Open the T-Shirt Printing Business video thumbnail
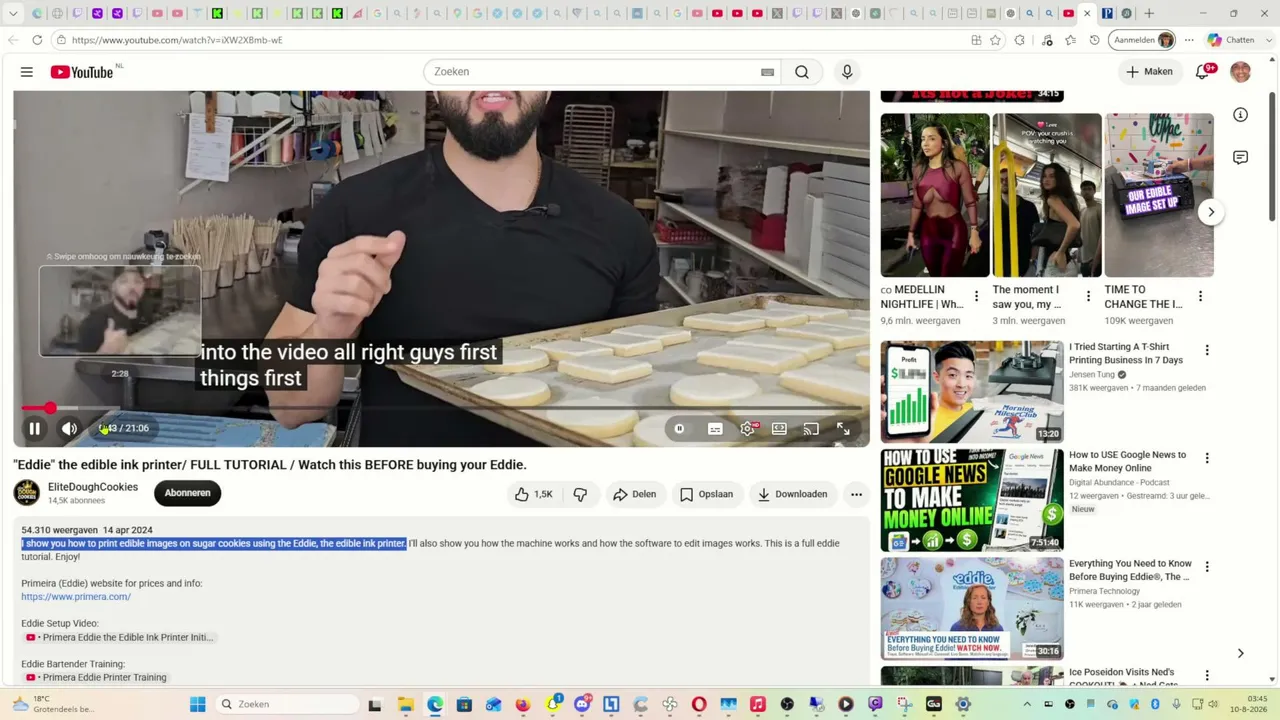 click(972, 391)
